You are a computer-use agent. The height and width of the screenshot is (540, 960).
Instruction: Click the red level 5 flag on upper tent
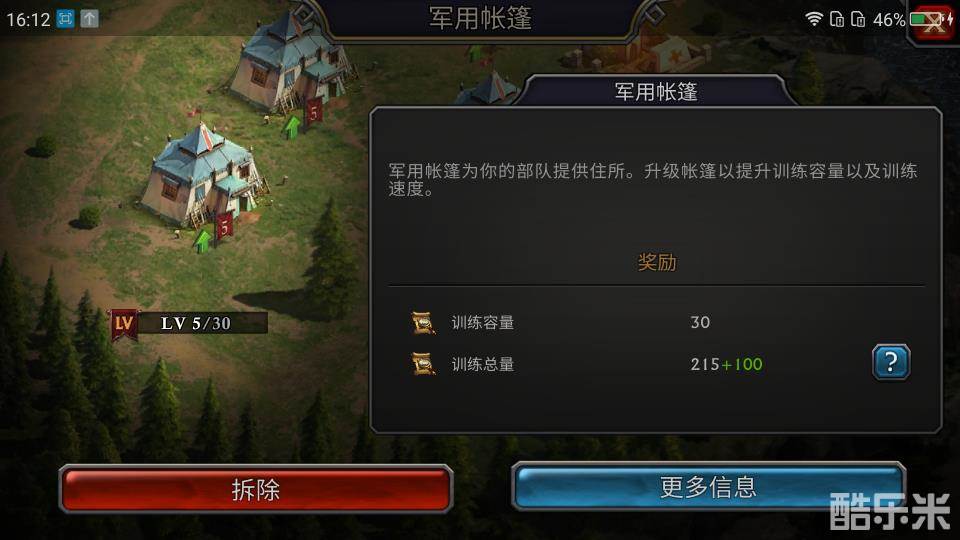pos(314,112)
